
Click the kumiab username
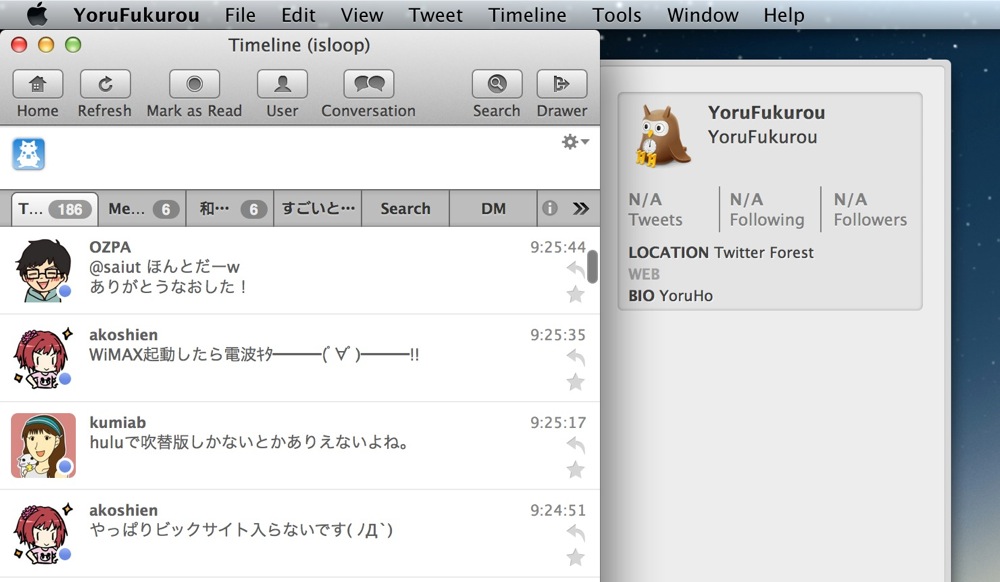[x=117, y=423]
